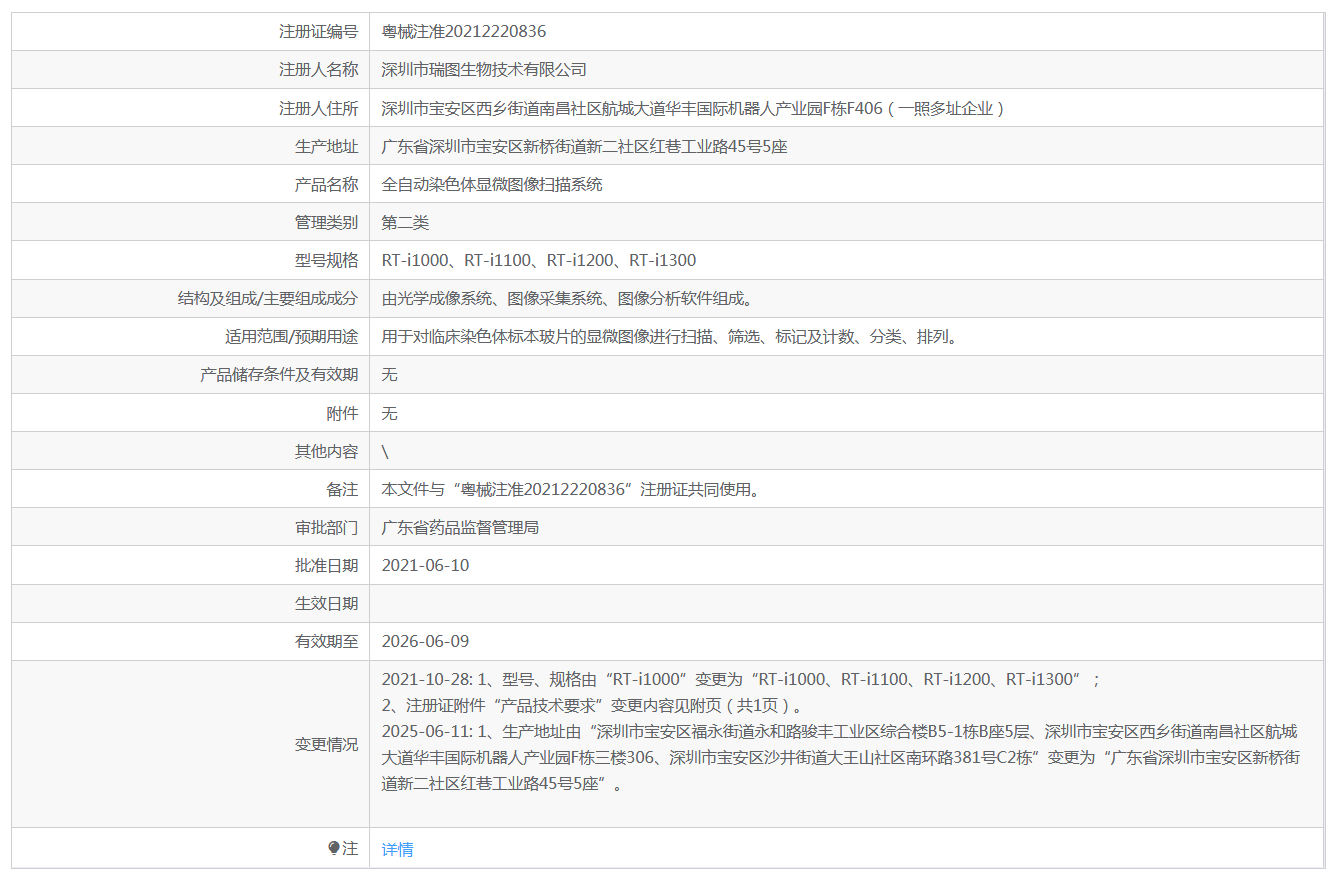Select model list RT-i1000、RT-i1100、RT-i1200、RT-i1300
The image size is (1336, 872).
click(x=539, y=260)
